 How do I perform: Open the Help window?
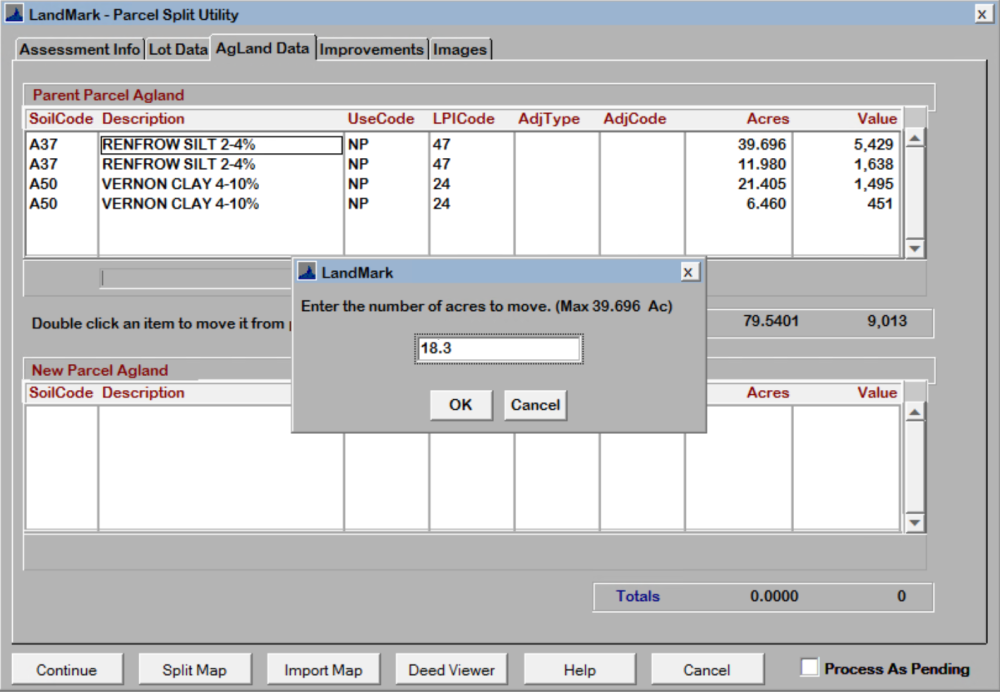click(580, 668)
